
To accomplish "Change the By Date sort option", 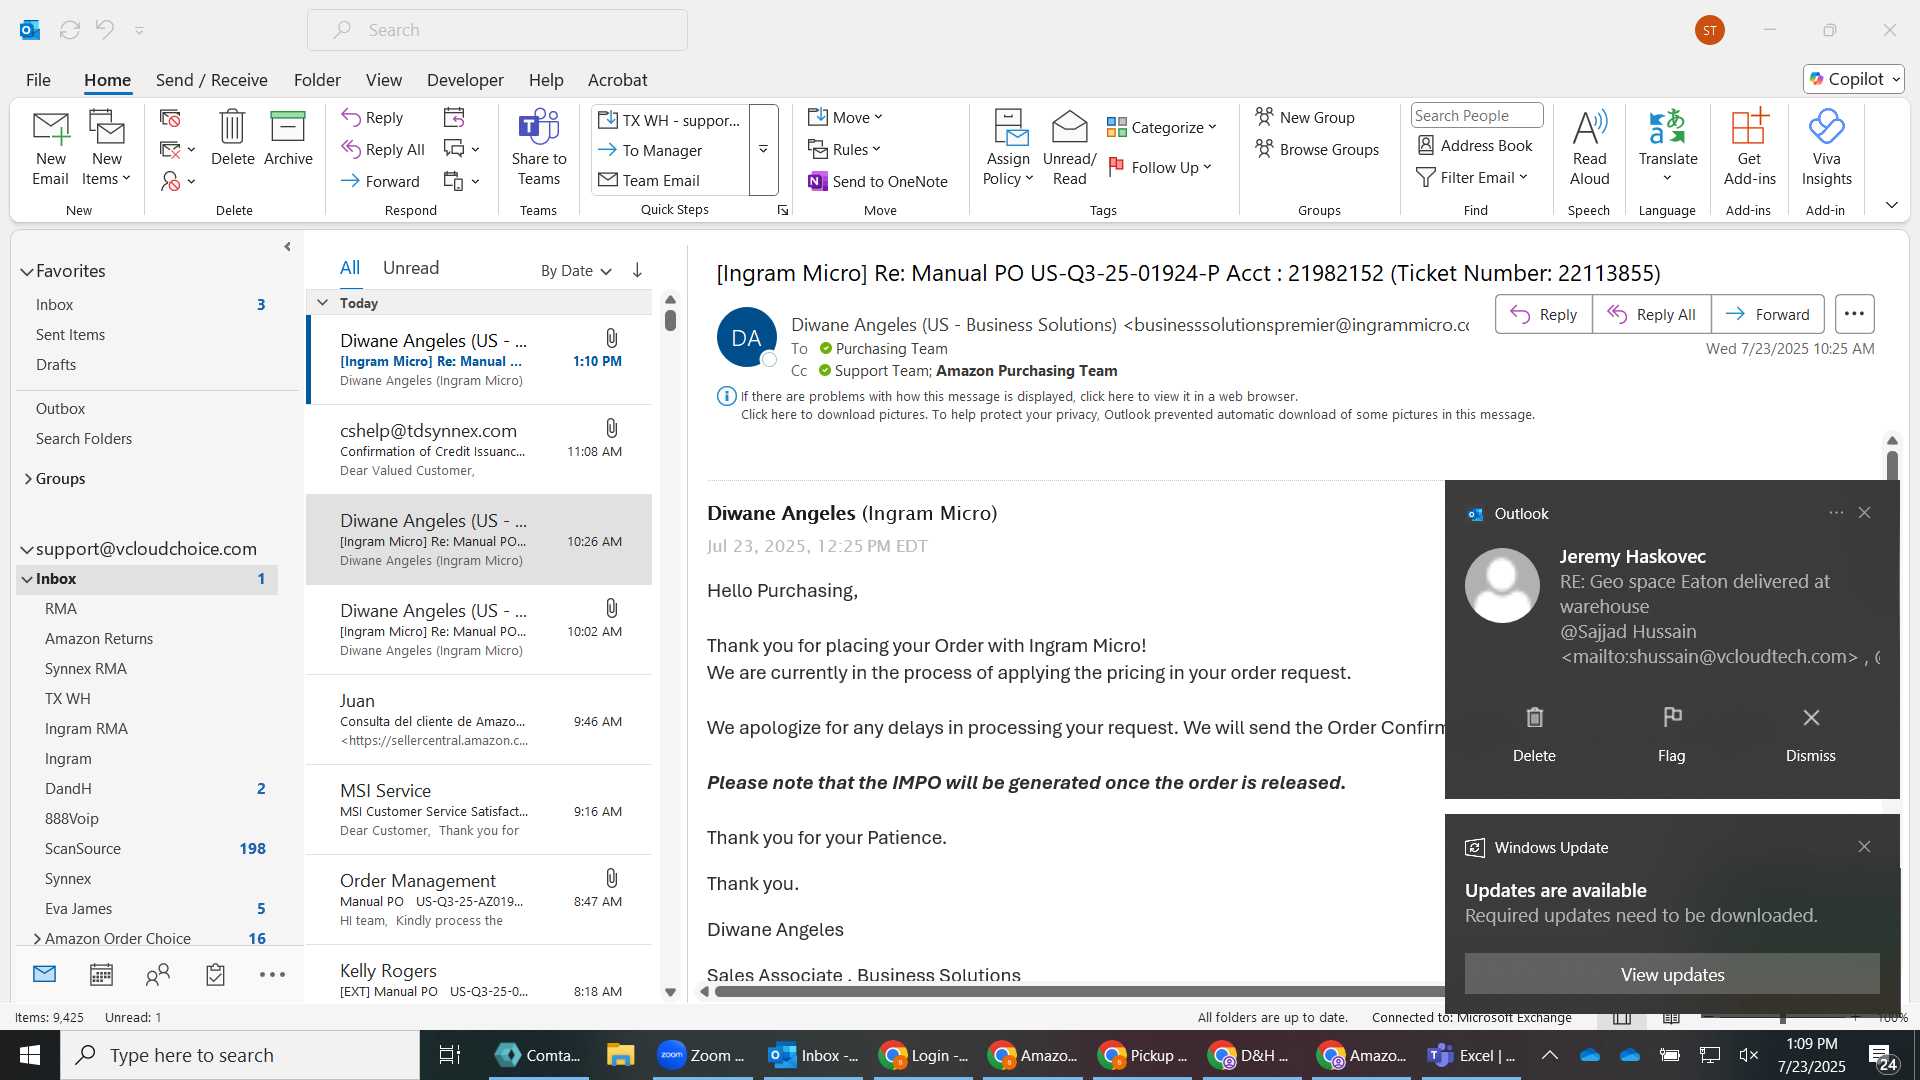I will pyautogui.click(x=576, y=271).
